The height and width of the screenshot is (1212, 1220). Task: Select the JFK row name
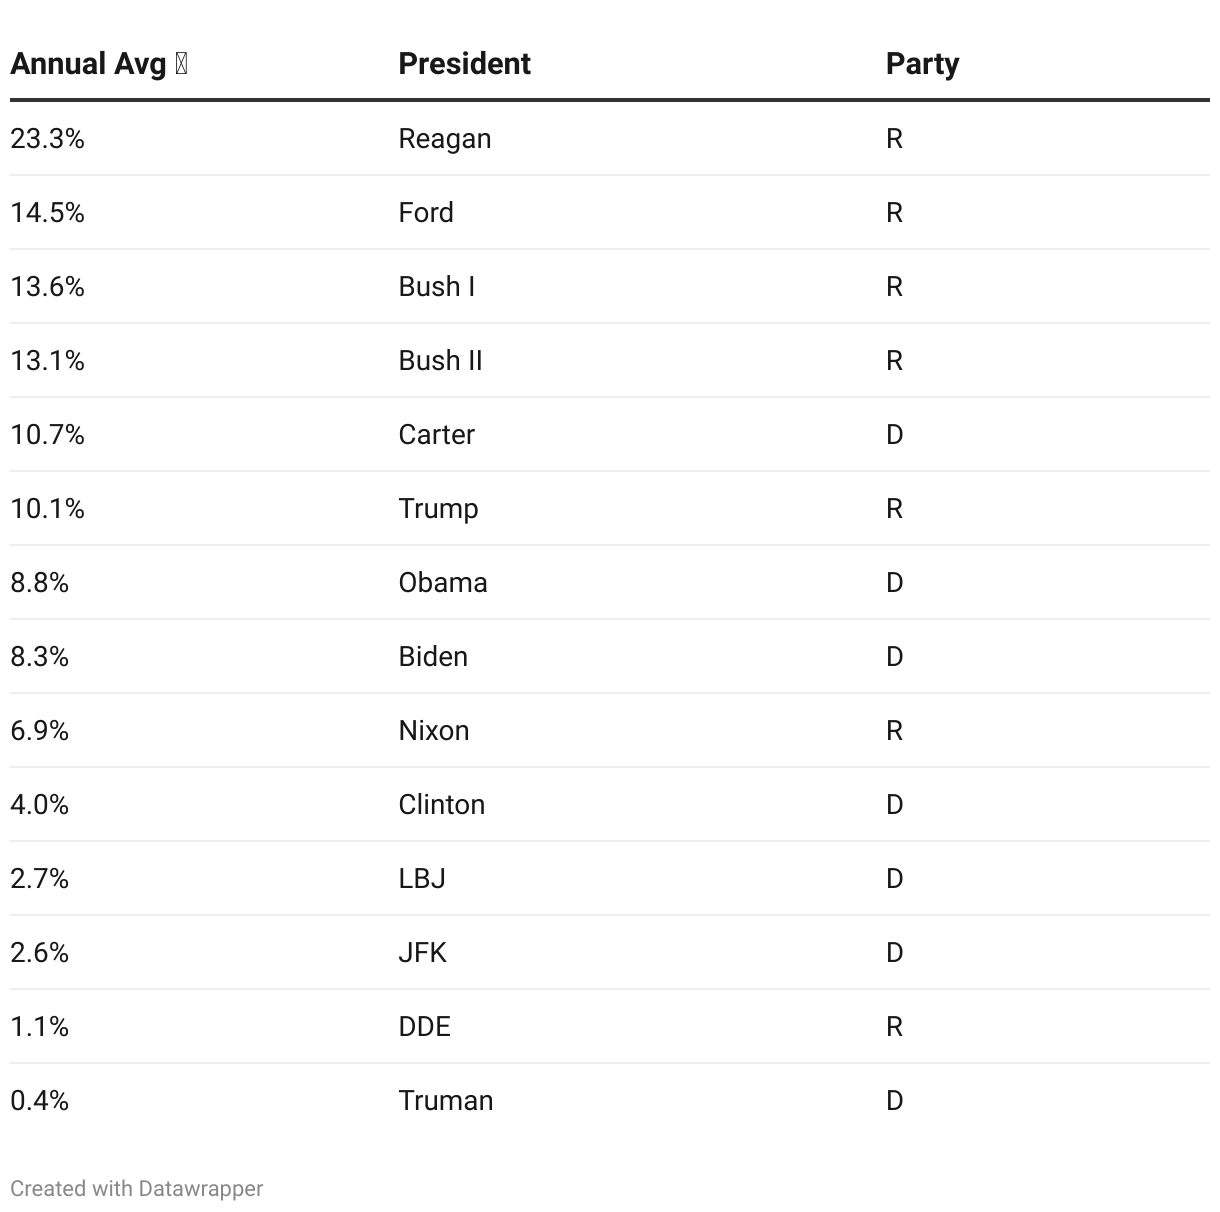coord(423,953)
